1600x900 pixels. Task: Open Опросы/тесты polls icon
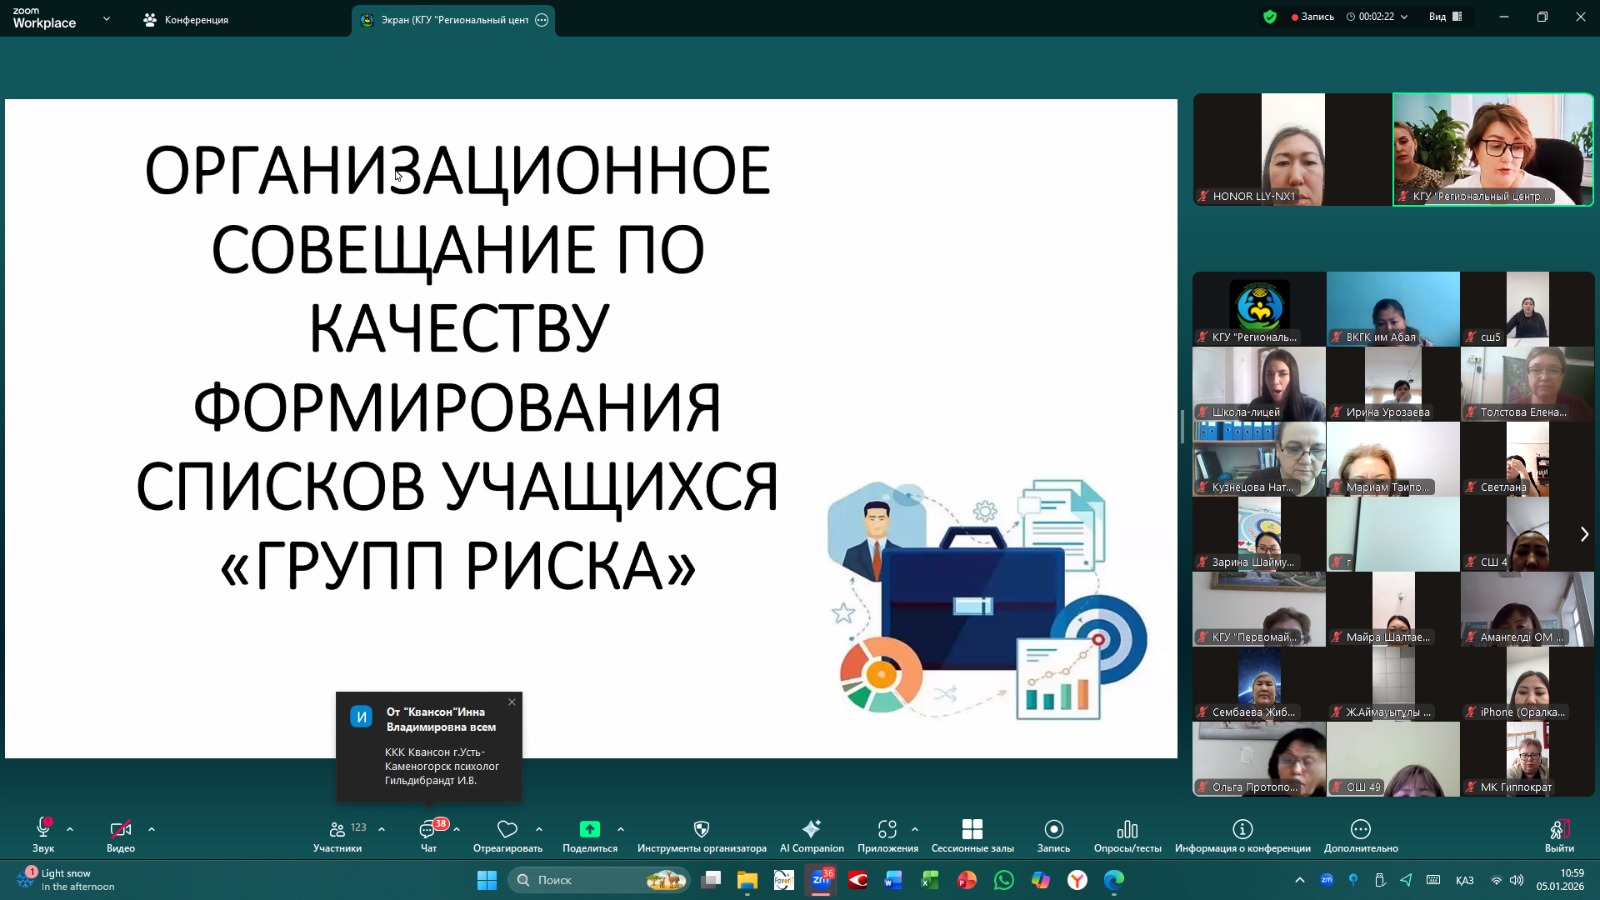(x=1127, y=835)
